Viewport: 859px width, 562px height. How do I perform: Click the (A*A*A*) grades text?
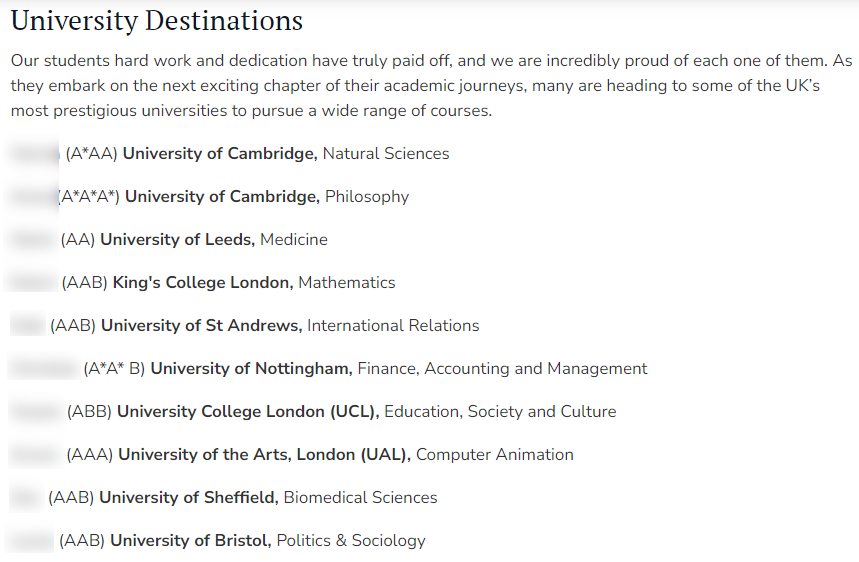point(89,197)
